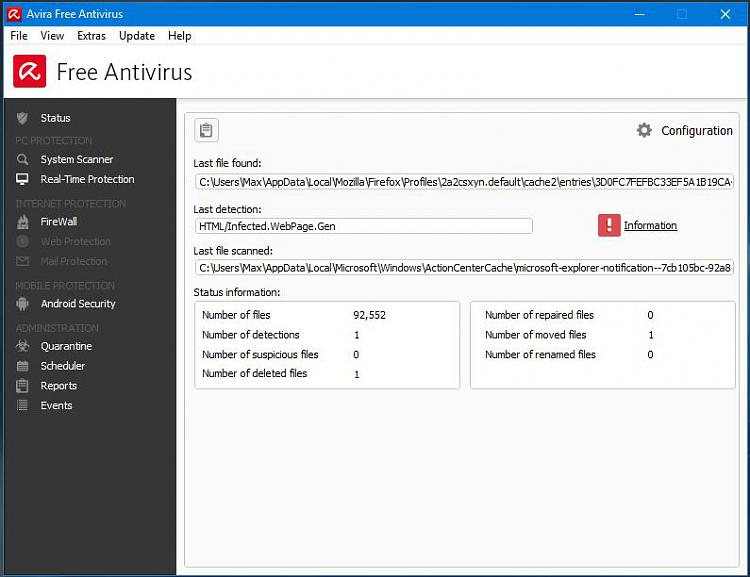Open the Information link for detection
This screenshot has width=750, height=577.
(x=650, y=225)
